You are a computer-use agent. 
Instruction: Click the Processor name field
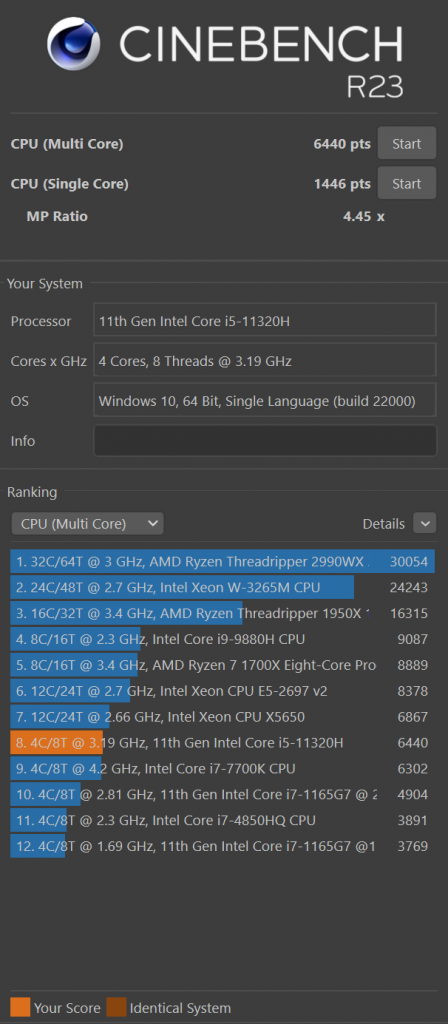coord(265,320)
